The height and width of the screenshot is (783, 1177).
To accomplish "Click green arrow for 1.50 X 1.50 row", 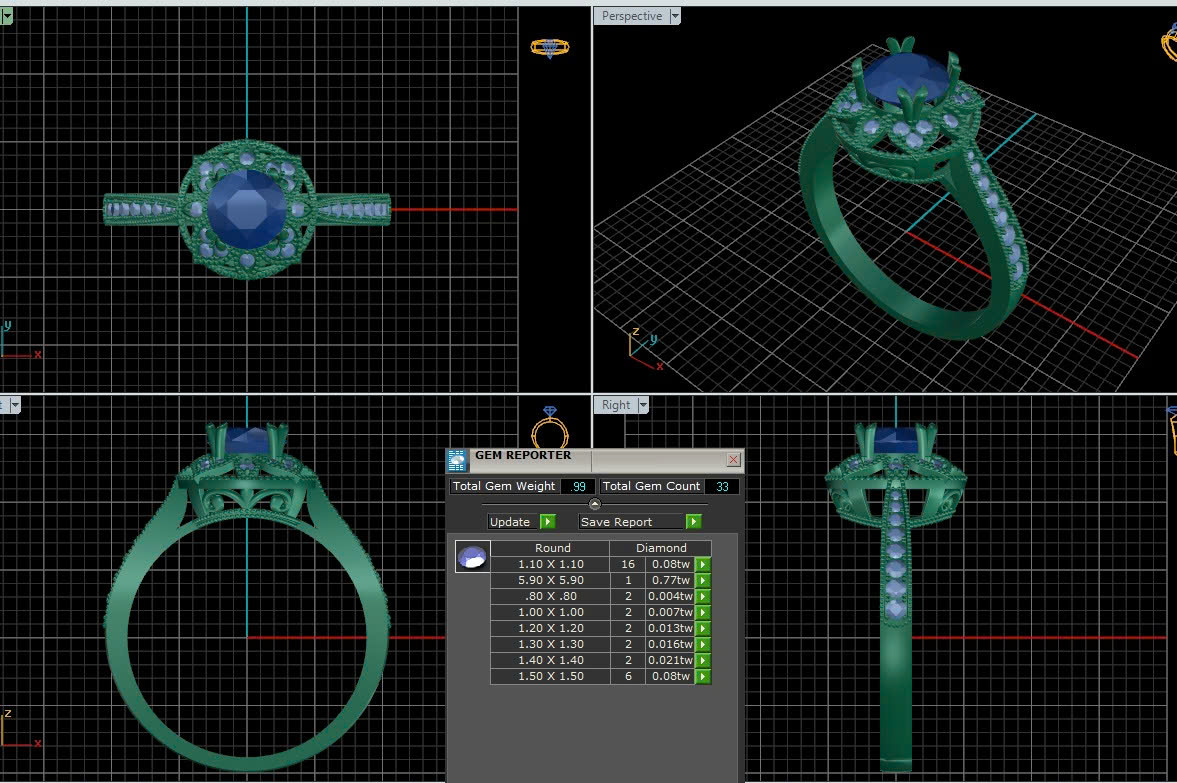I will pyautogui.click(x=703, y=677).
